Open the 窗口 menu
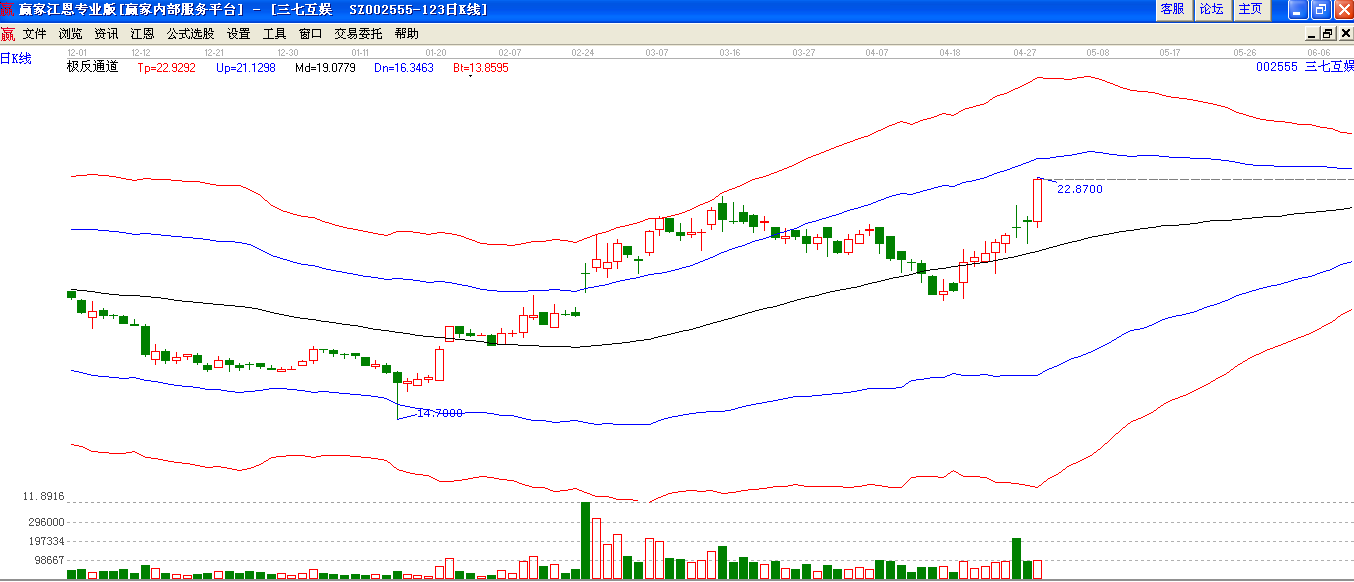 tap(310, 33)
